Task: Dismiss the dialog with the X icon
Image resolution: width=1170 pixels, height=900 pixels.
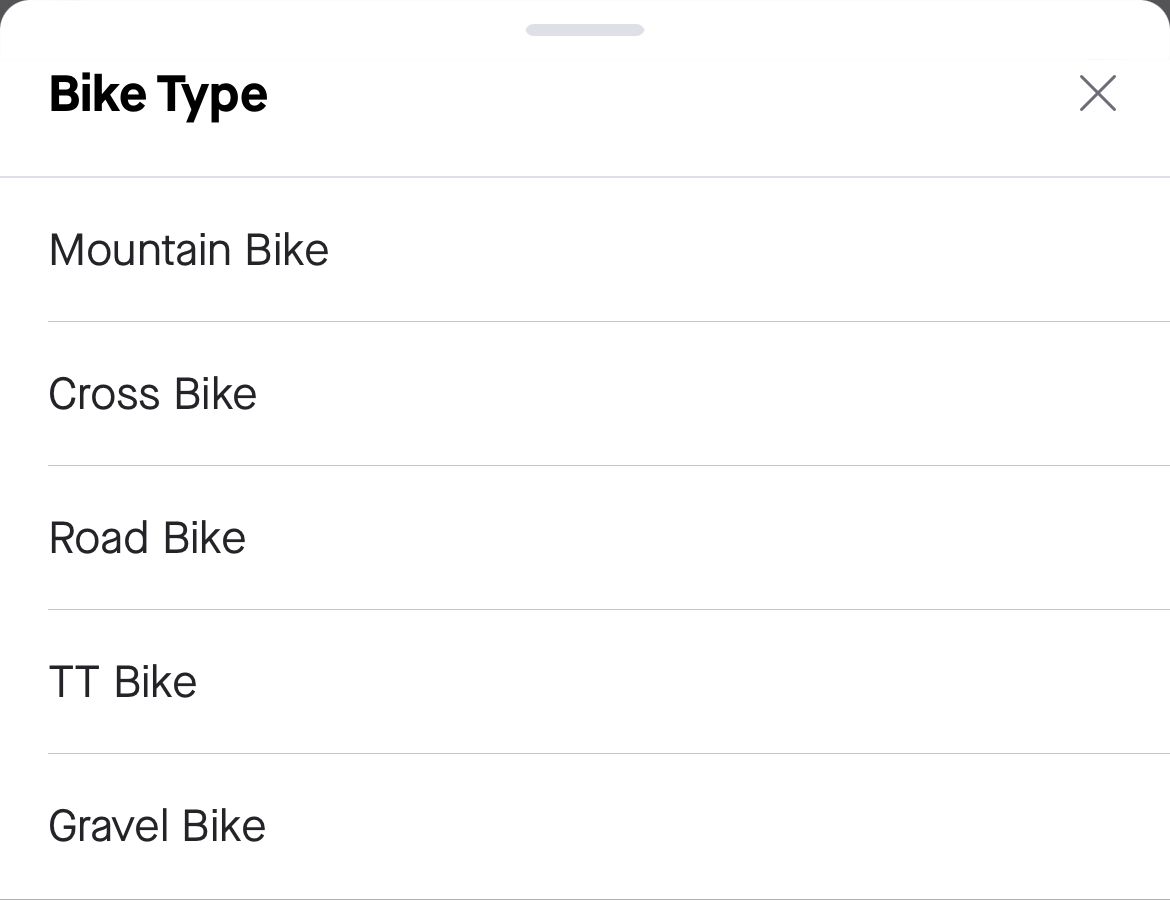Action: pos(1097,94)
